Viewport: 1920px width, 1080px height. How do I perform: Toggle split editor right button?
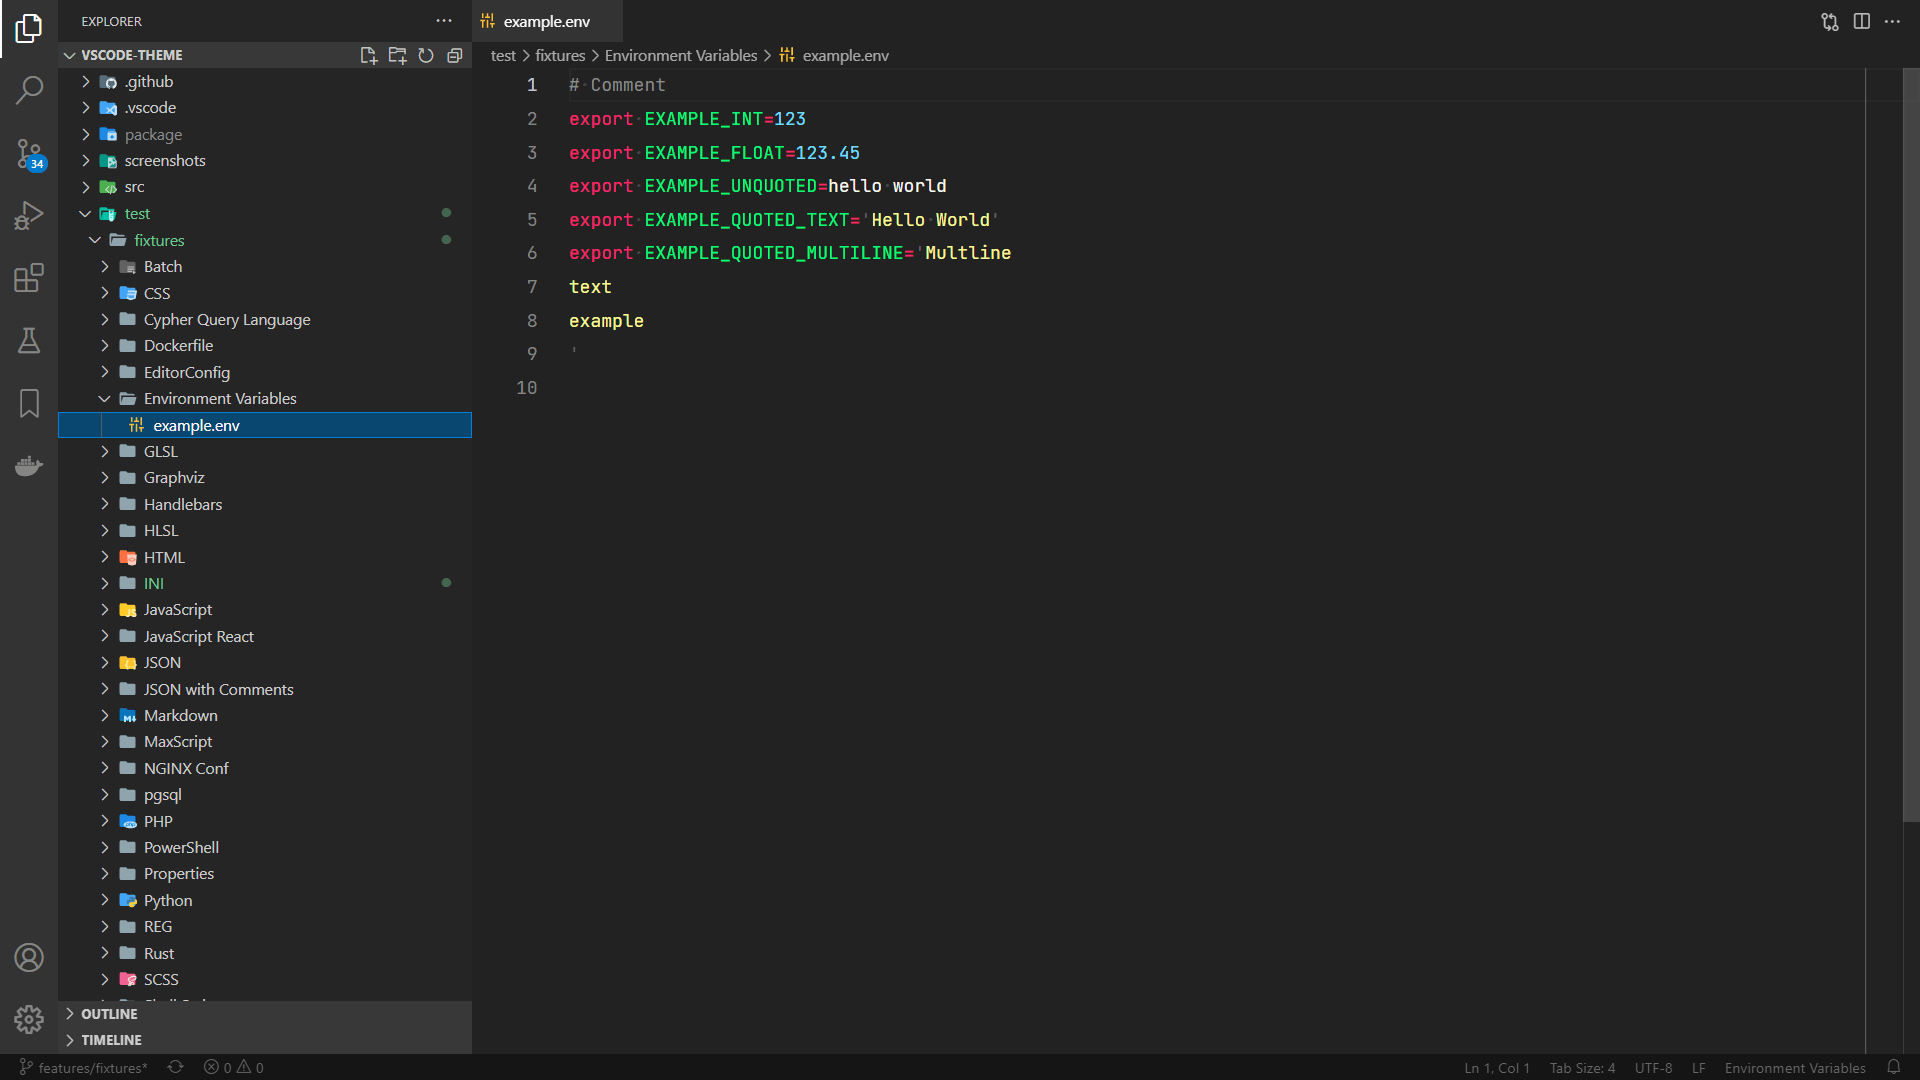(x=1861, y=21)
